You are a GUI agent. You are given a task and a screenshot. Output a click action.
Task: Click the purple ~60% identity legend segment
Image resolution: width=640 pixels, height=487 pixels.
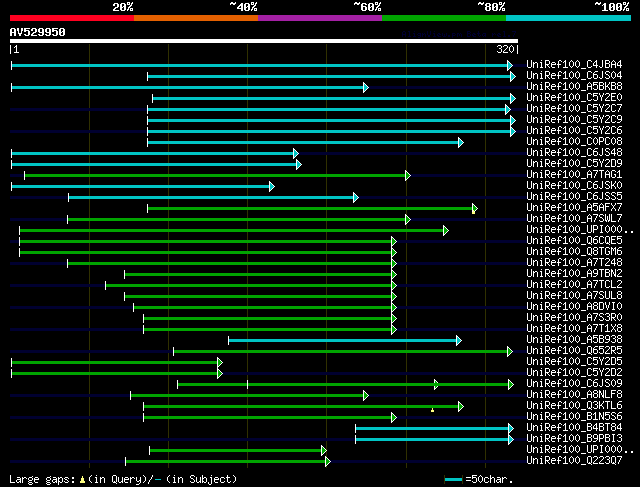tap(320, 18)
